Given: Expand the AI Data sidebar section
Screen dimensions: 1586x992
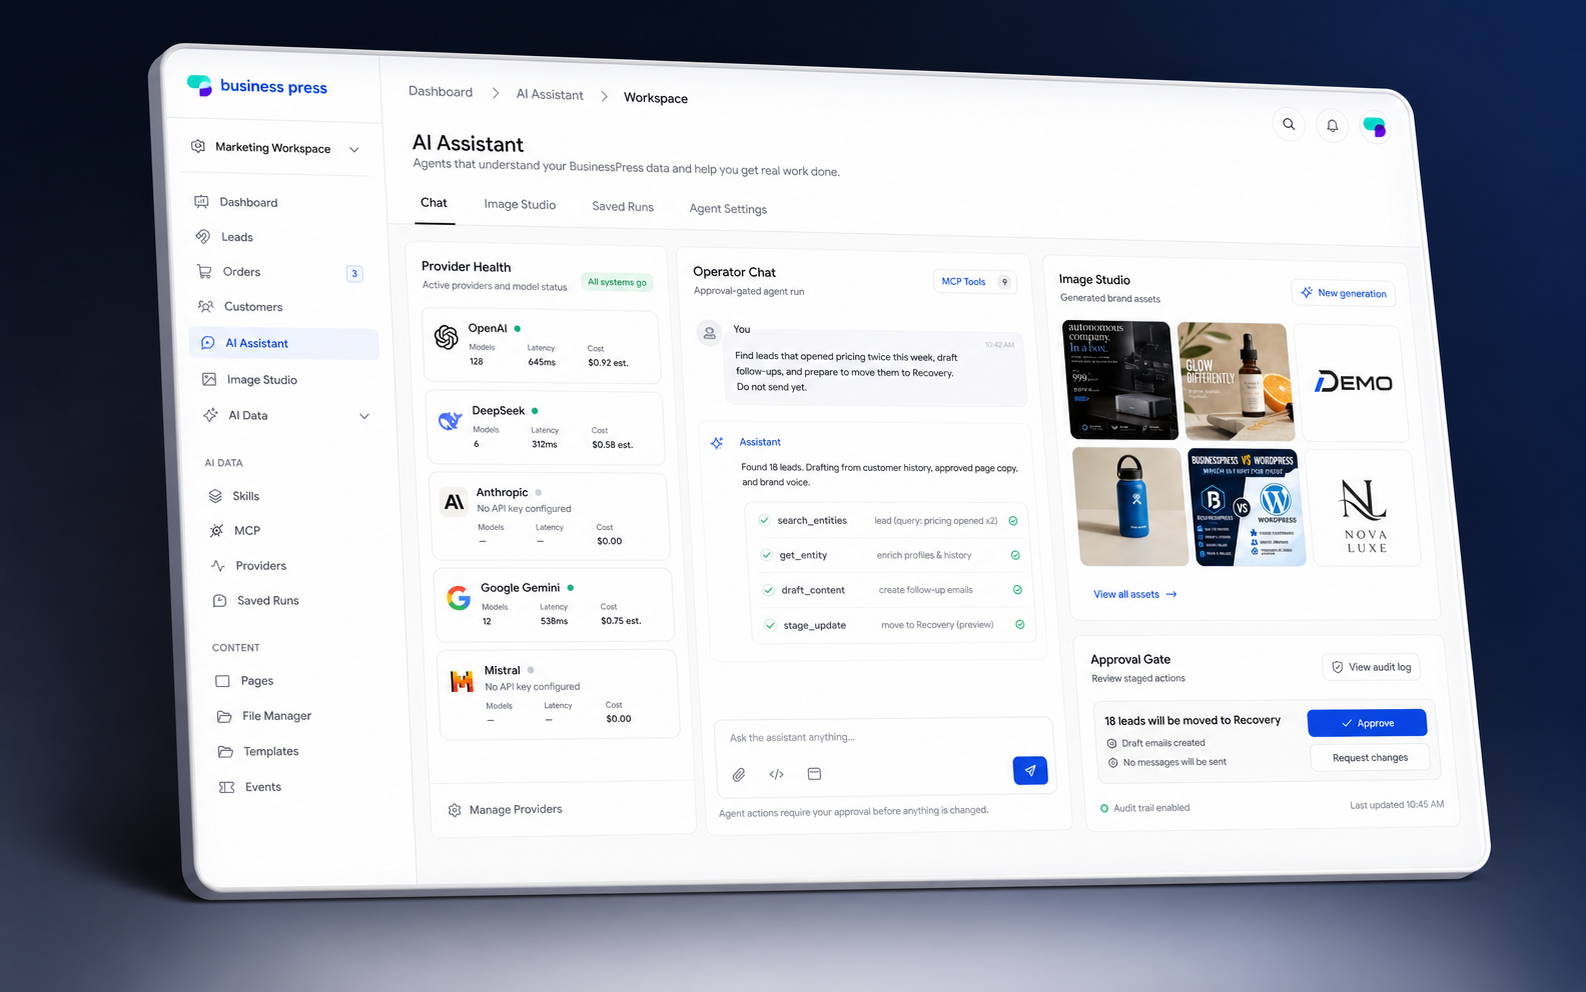Looking at the screenshot, I should click(364, 416).
